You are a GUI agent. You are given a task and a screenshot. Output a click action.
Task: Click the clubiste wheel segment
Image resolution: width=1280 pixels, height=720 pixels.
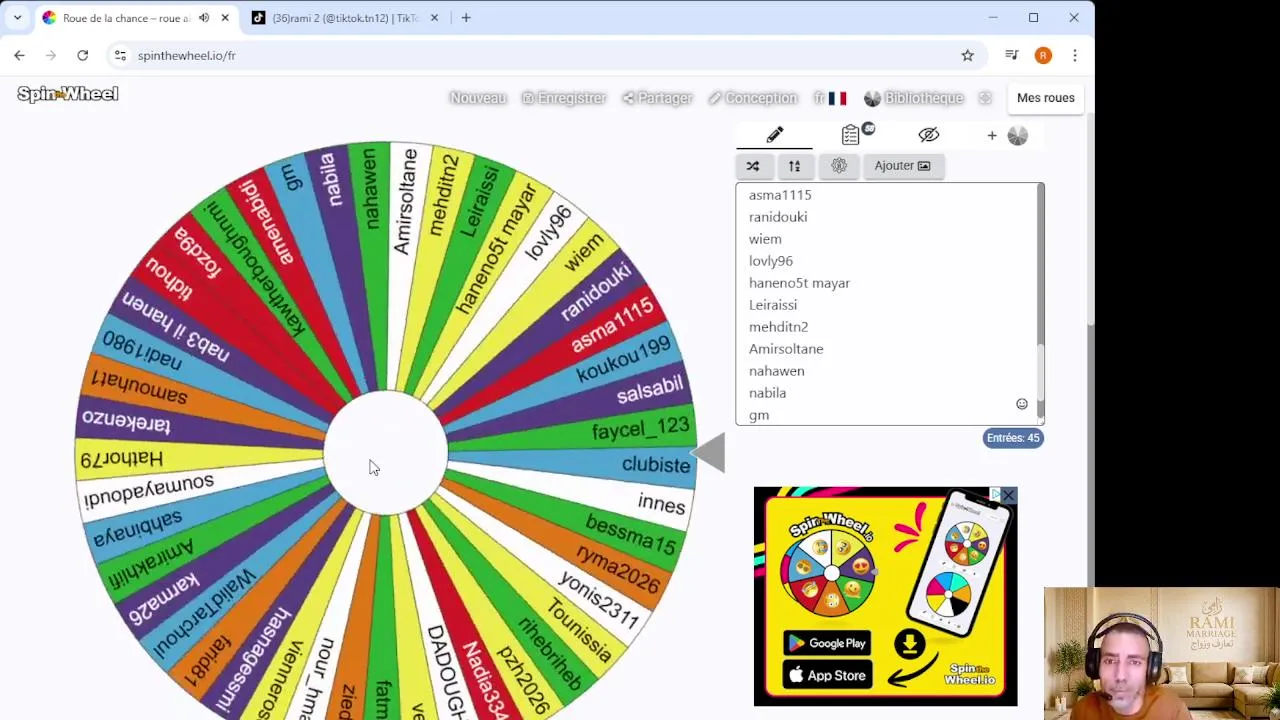click(x=655, y=465)
